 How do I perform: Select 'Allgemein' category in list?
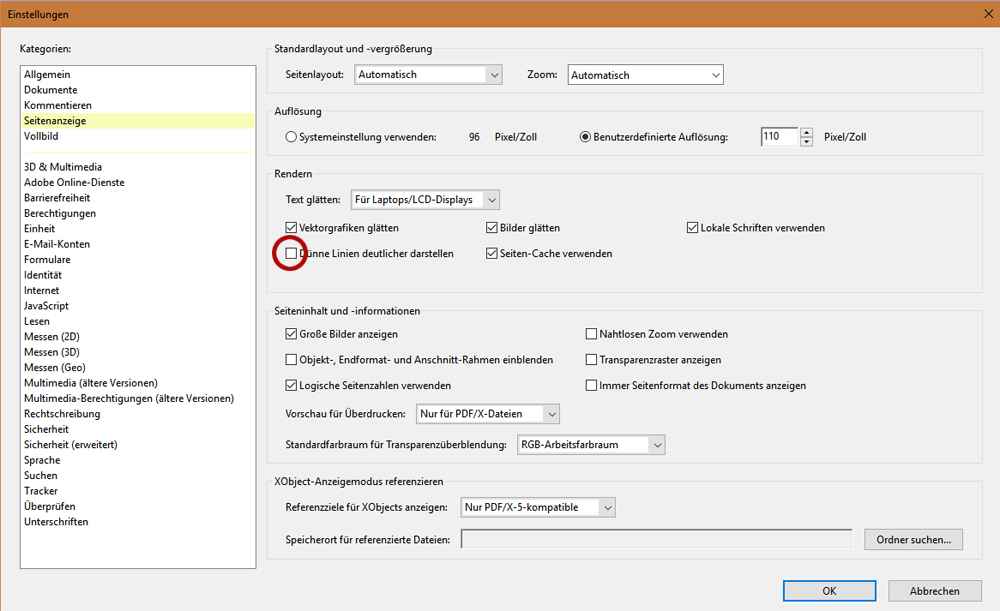click(x=47, y=75)
